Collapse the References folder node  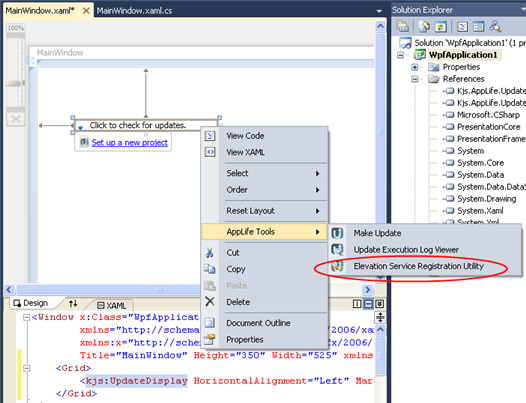click(x=415, y=79)
